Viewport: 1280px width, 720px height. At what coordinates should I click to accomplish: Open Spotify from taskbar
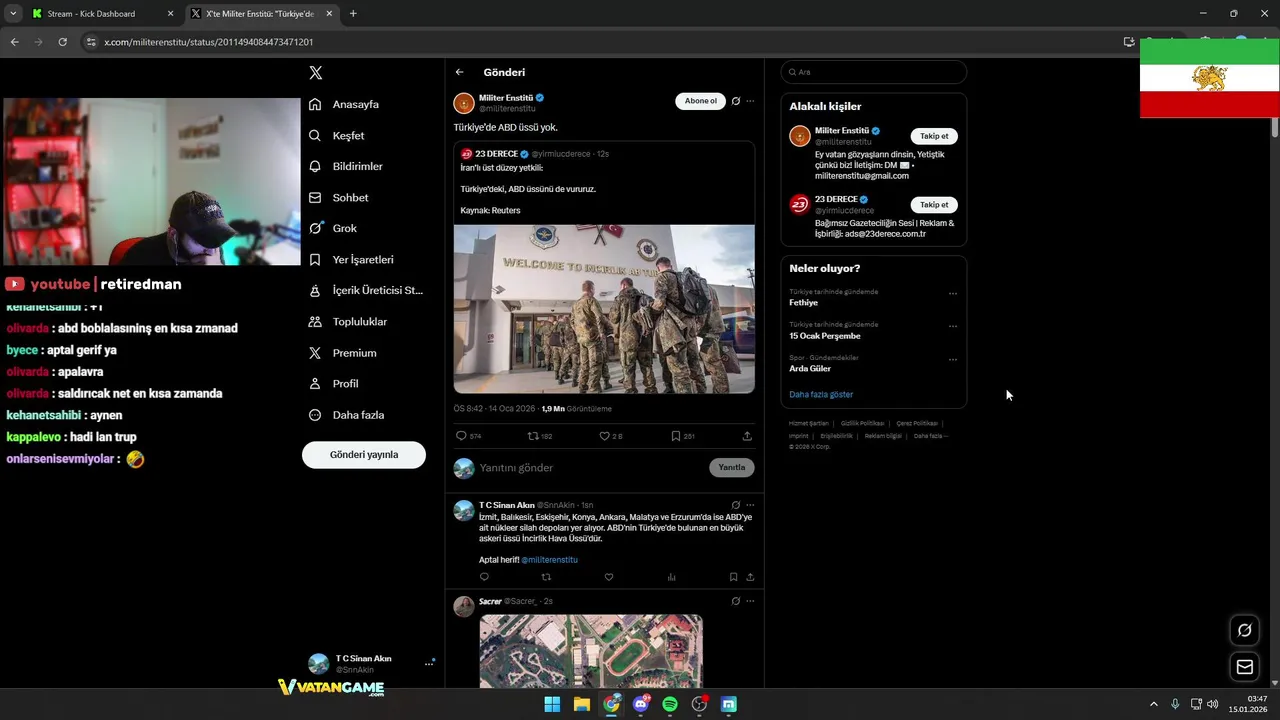pos(670,704)
